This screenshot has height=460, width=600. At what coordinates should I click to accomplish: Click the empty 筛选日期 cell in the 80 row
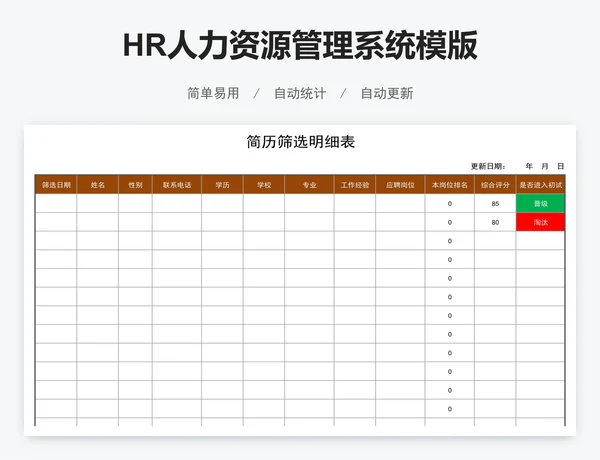[56, 222]
